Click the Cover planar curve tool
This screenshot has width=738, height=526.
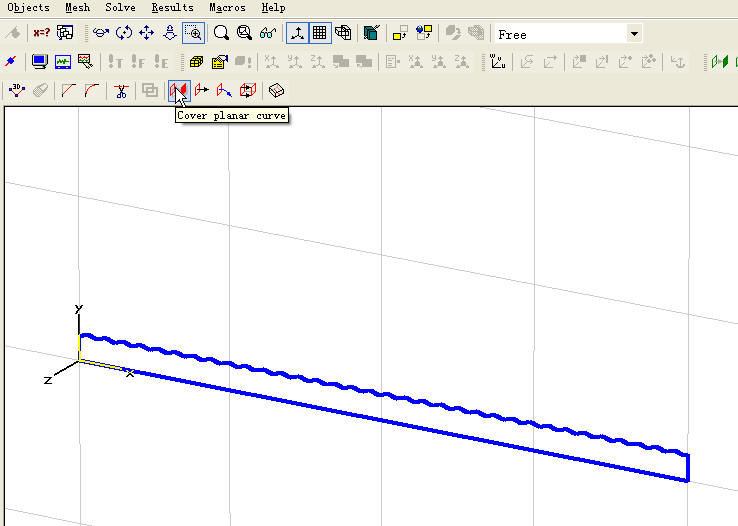[x=179, y=90]
